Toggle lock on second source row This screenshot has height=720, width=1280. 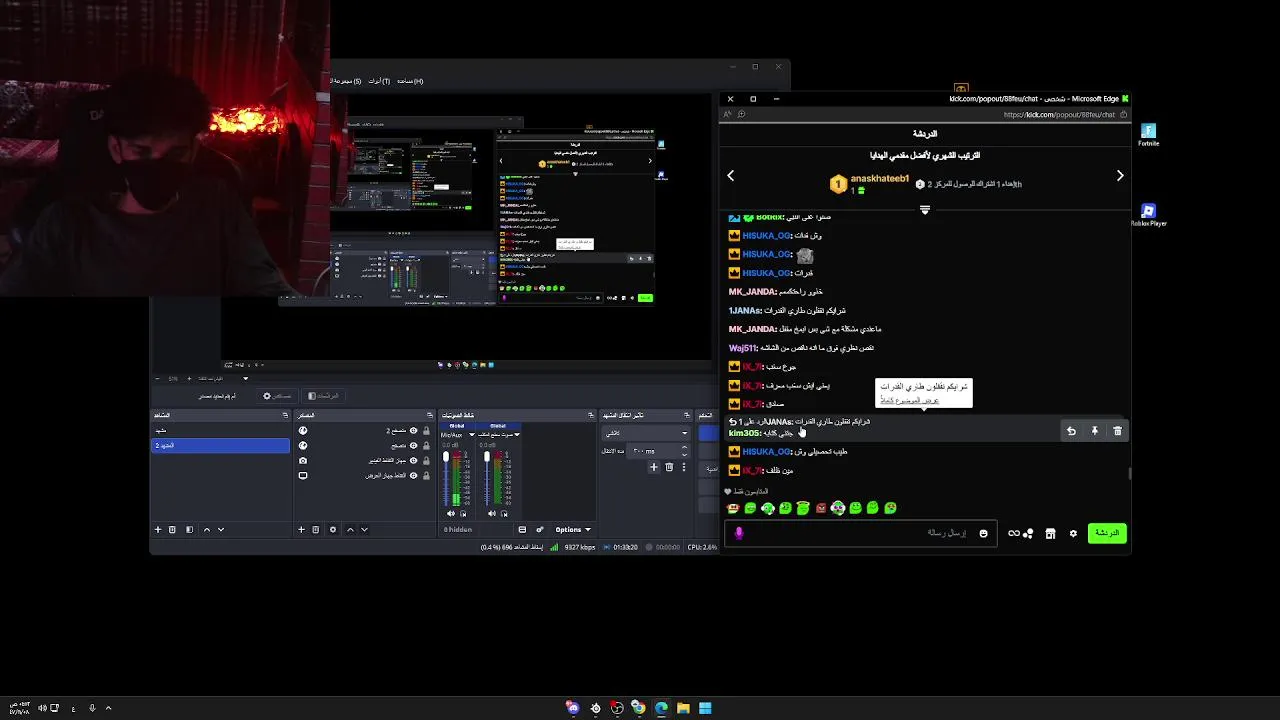tap(426, 446)
